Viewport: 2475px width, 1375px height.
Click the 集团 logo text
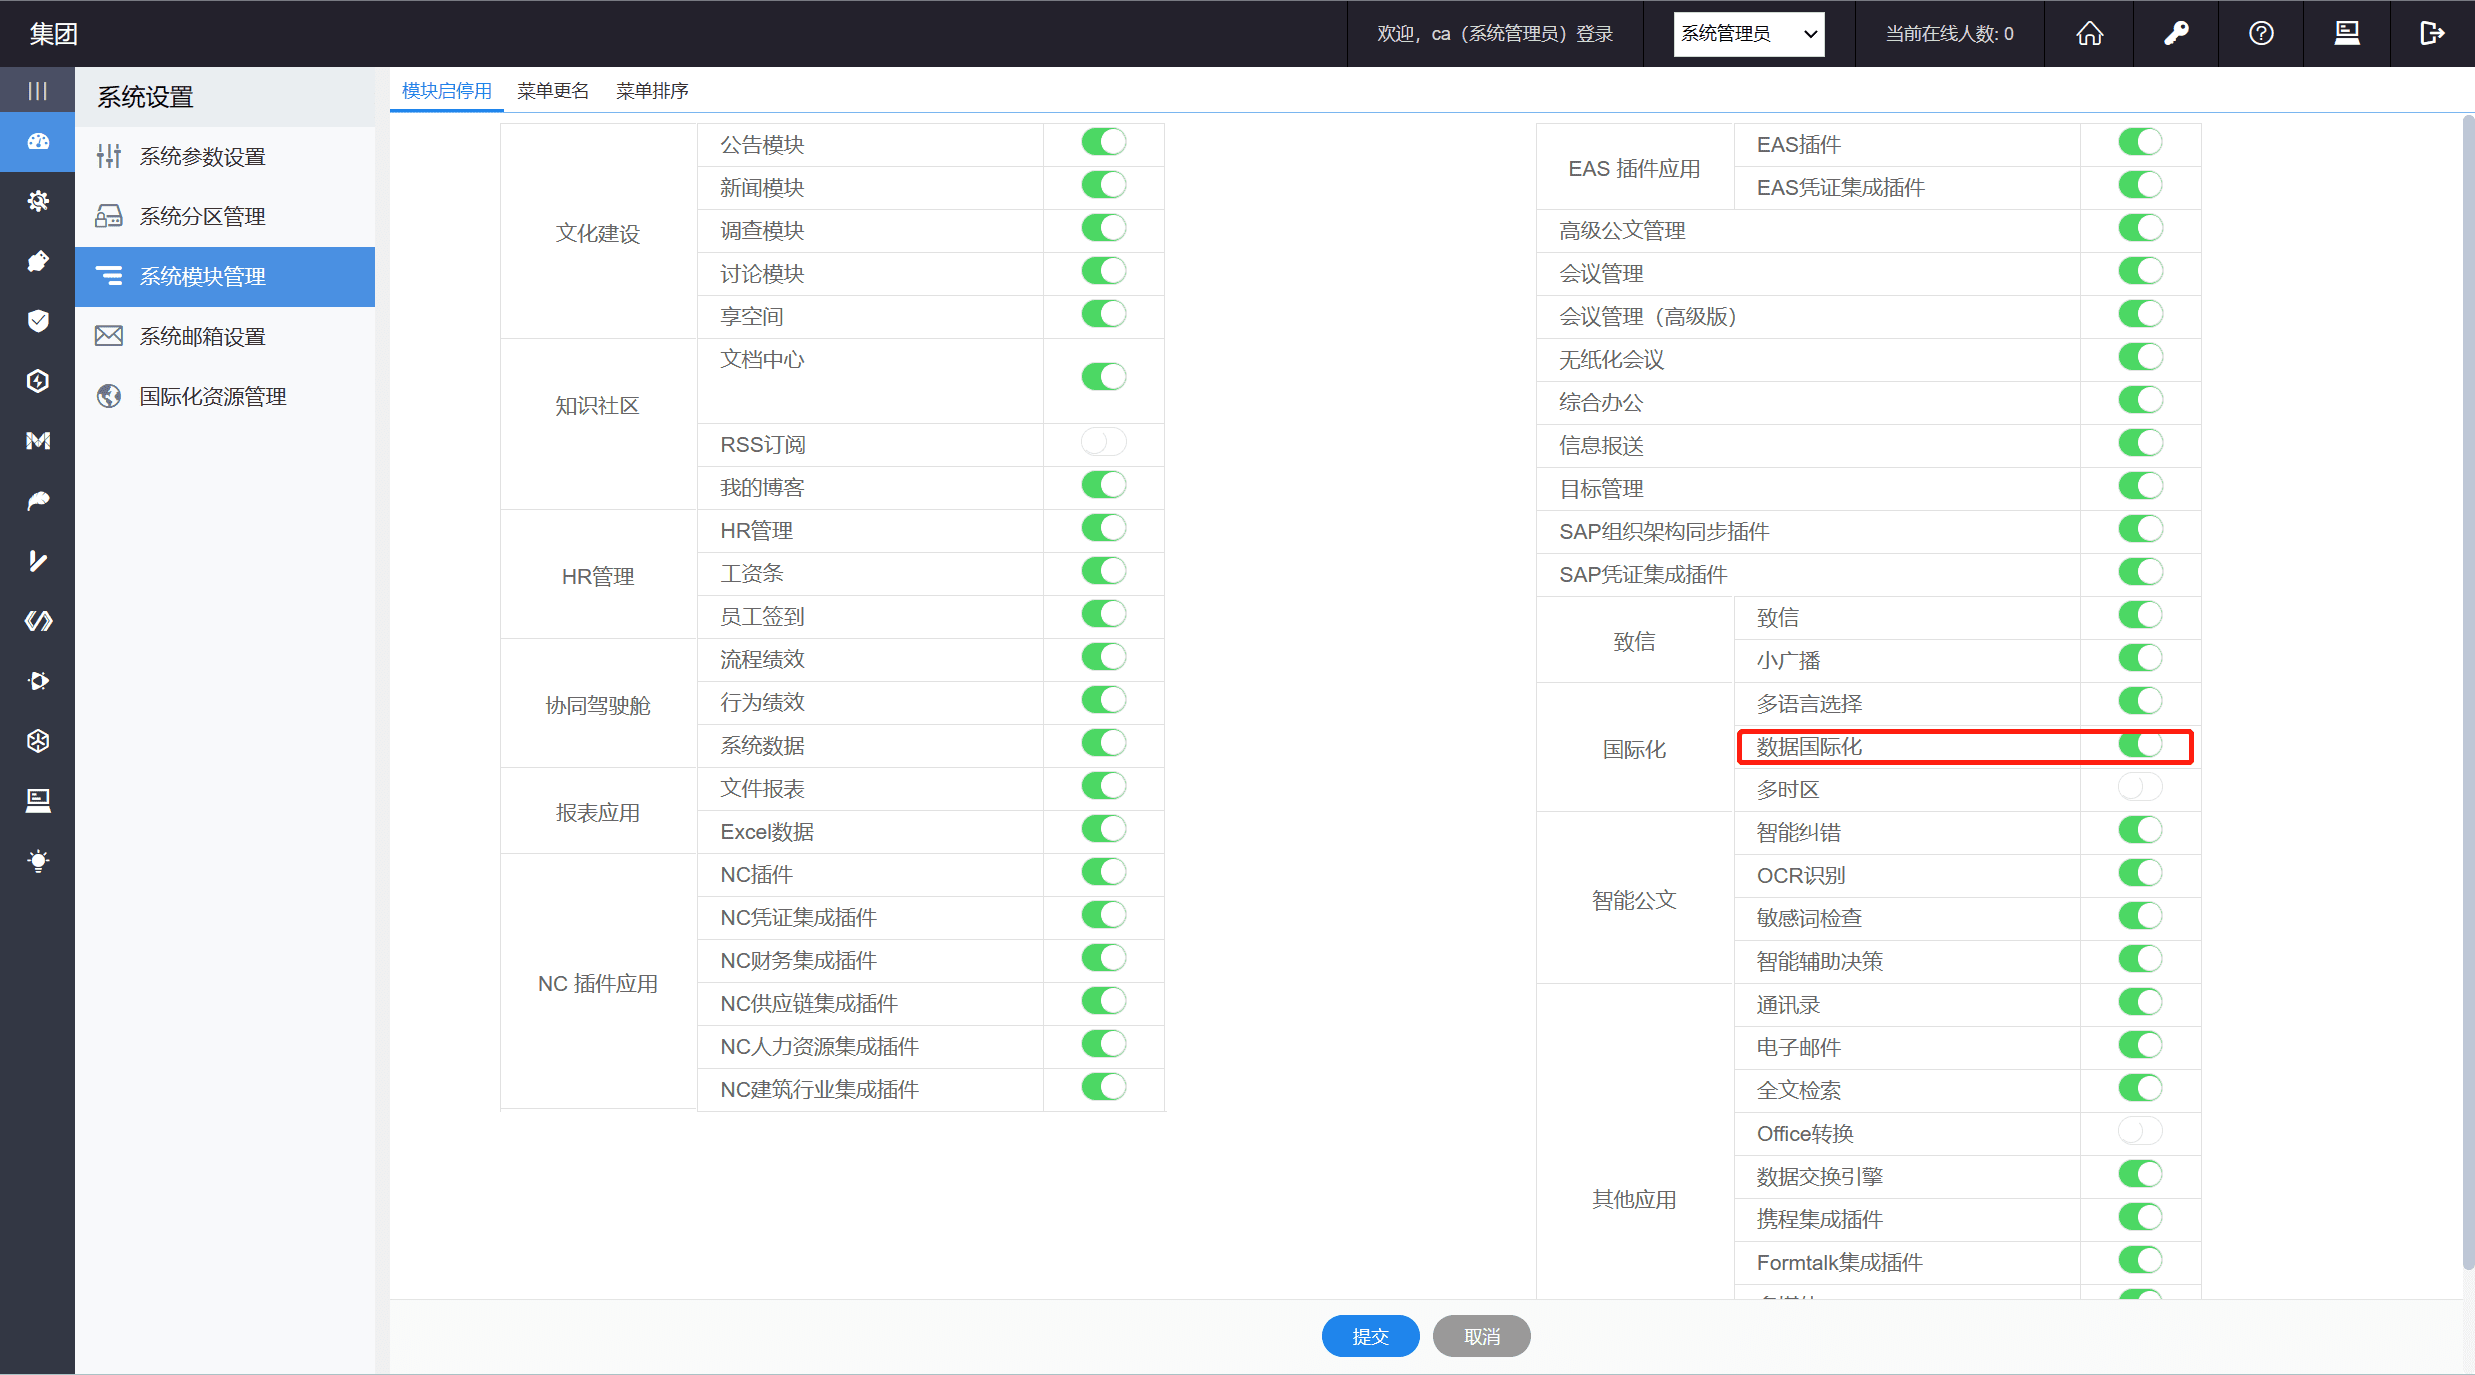tap(53, 34)
